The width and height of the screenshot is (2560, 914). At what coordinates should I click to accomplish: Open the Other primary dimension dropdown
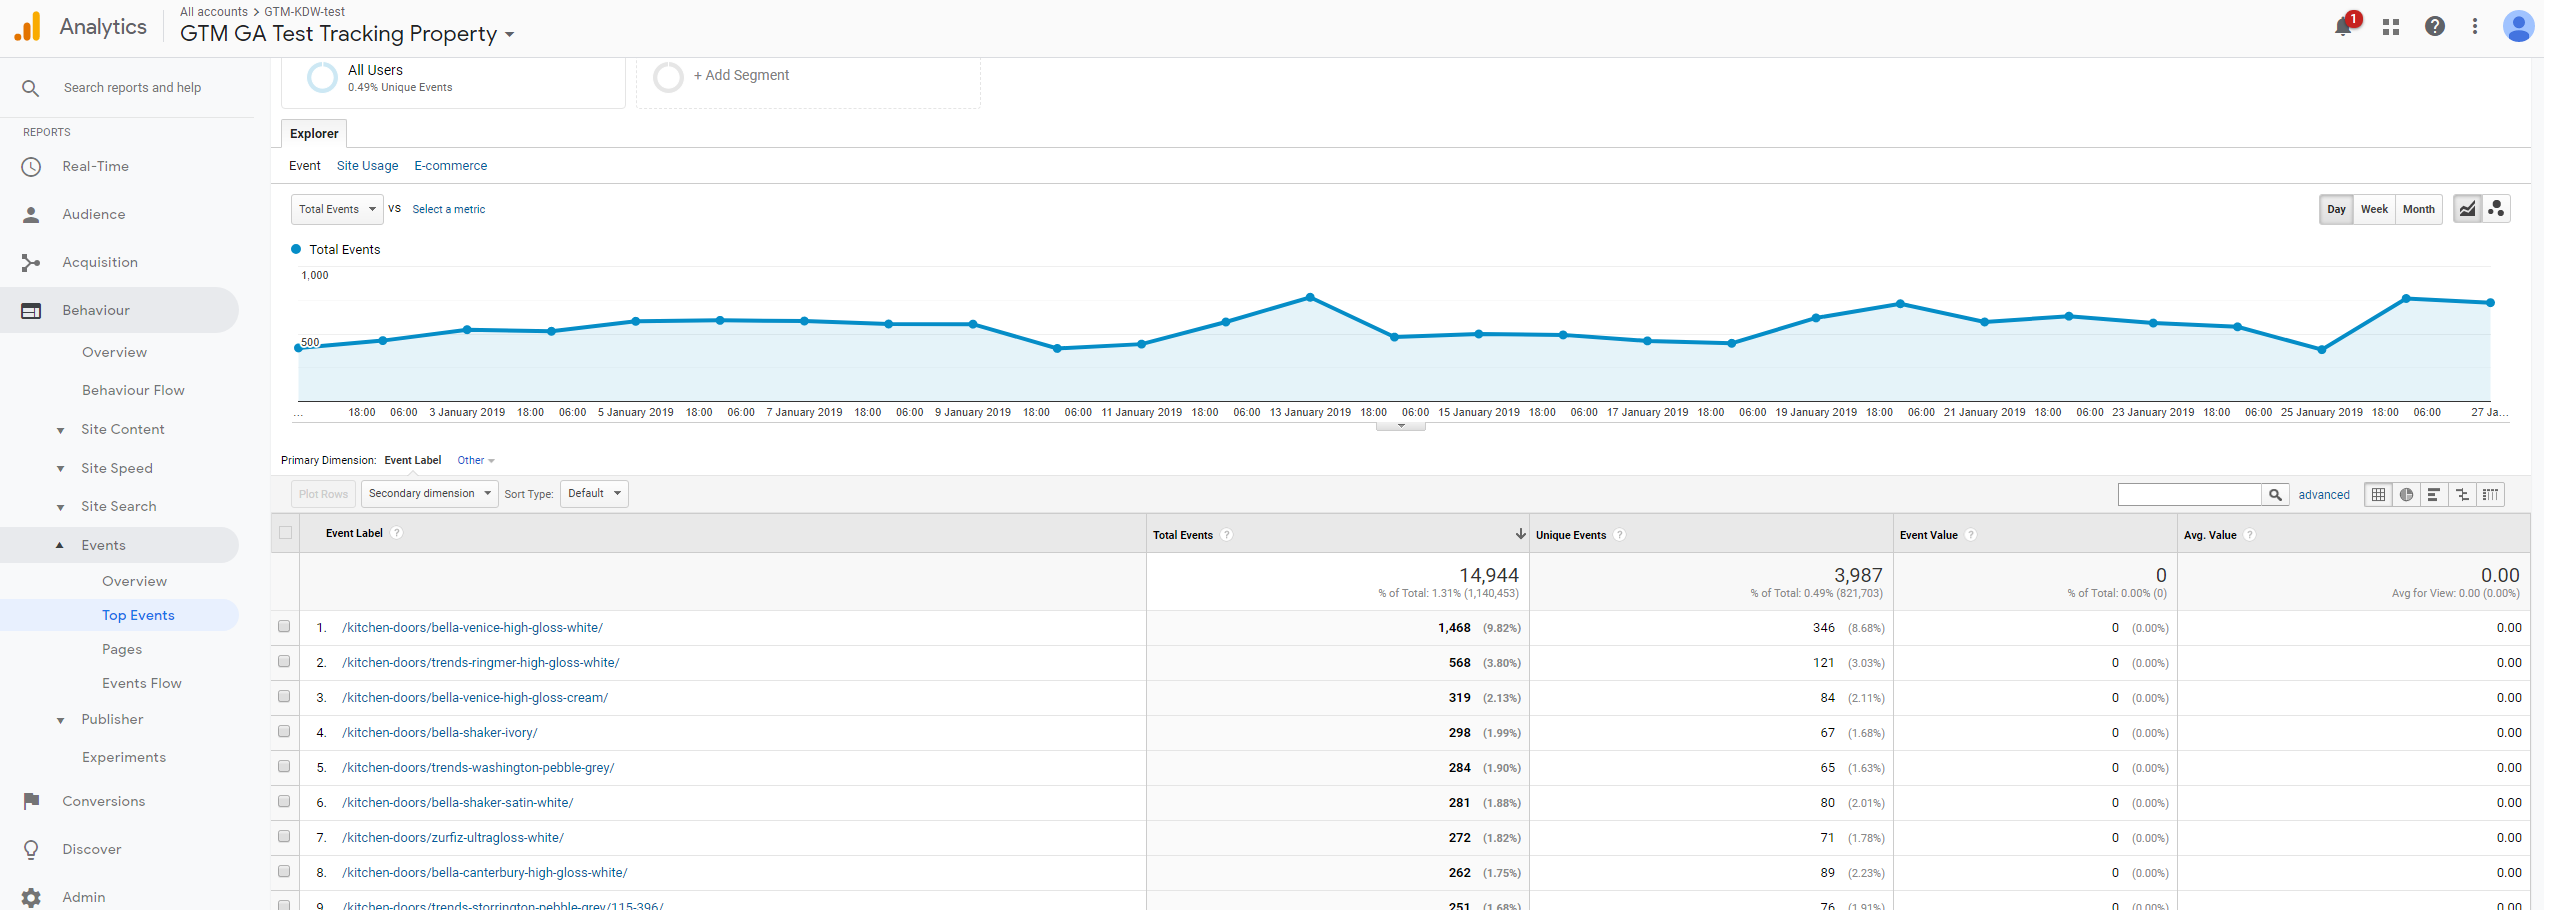476,460
